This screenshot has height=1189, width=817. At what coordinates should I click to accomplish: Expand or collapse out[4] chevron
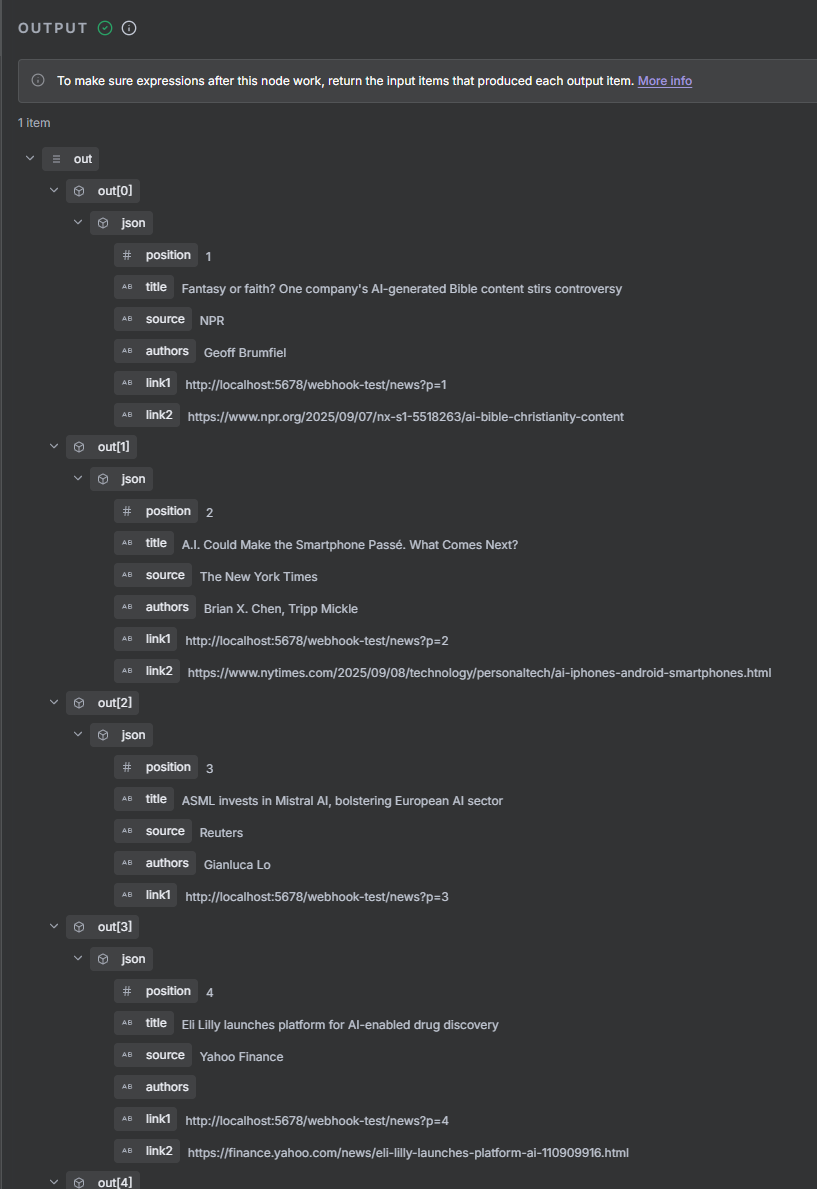[54, 1181]
